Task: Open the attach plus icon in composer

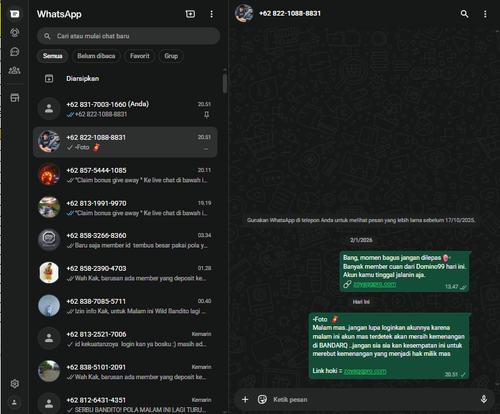Action: 245,399
